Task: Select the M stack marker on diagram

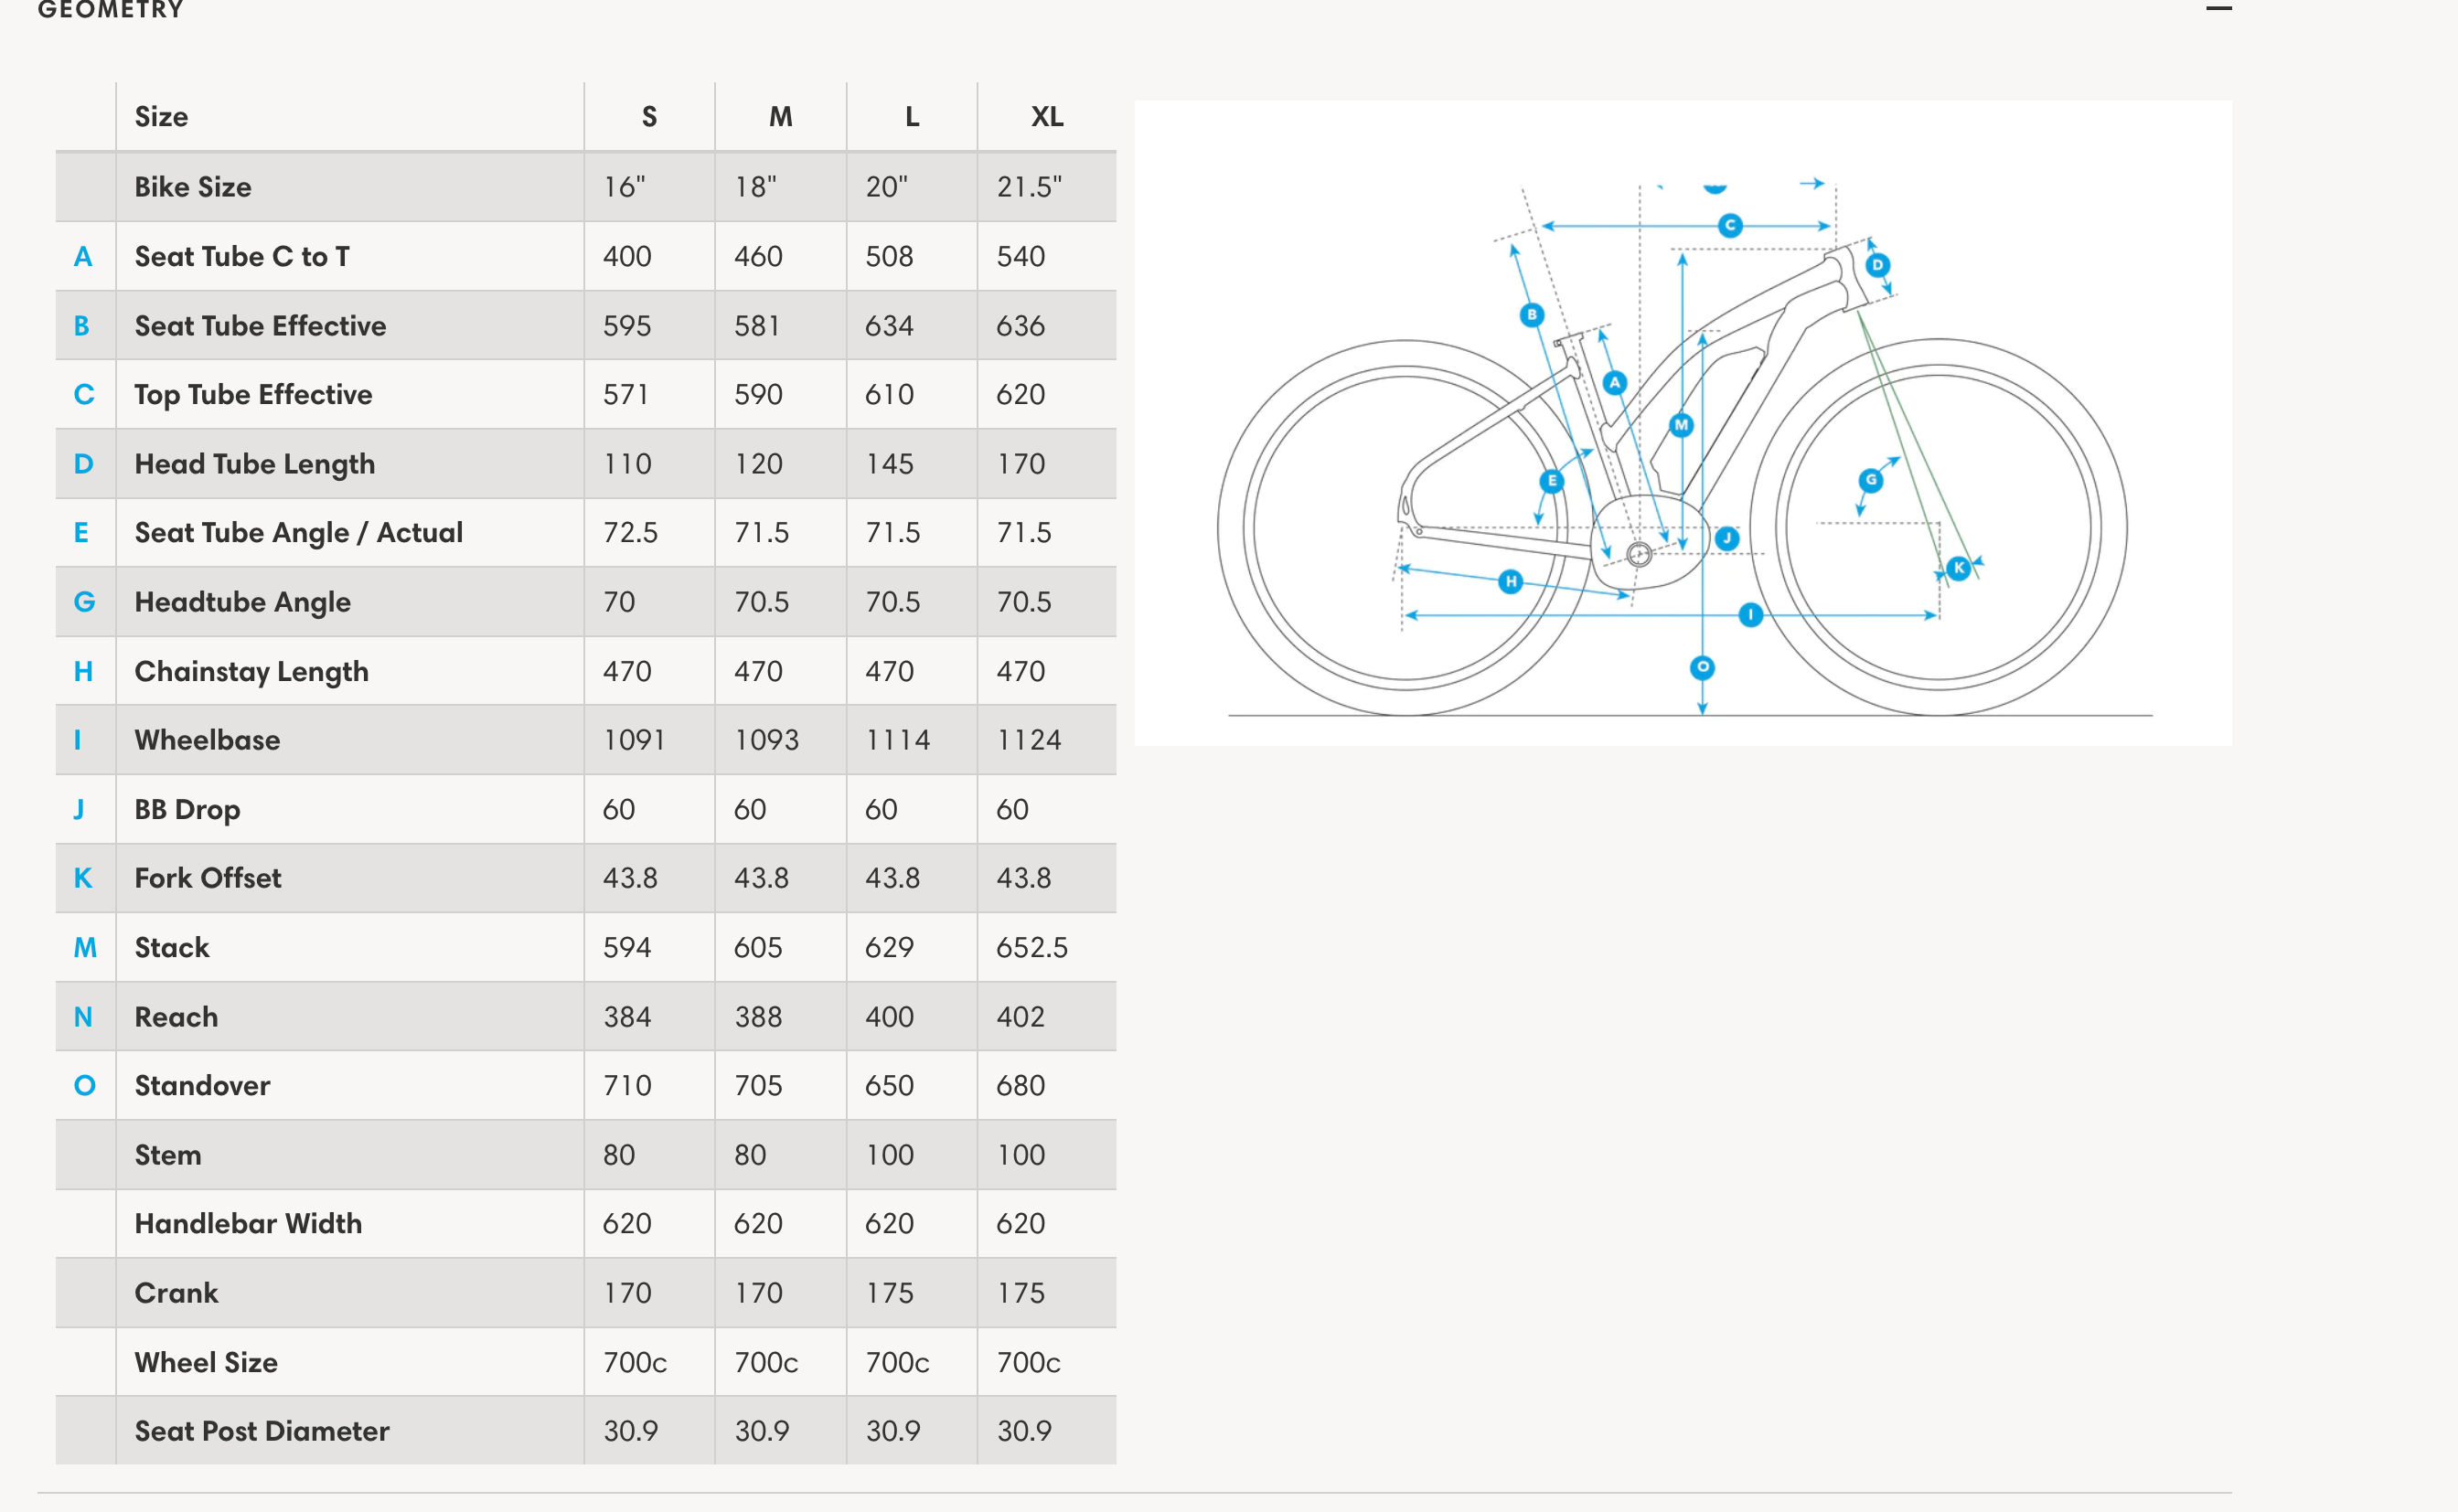Action: pos(1681,425)
